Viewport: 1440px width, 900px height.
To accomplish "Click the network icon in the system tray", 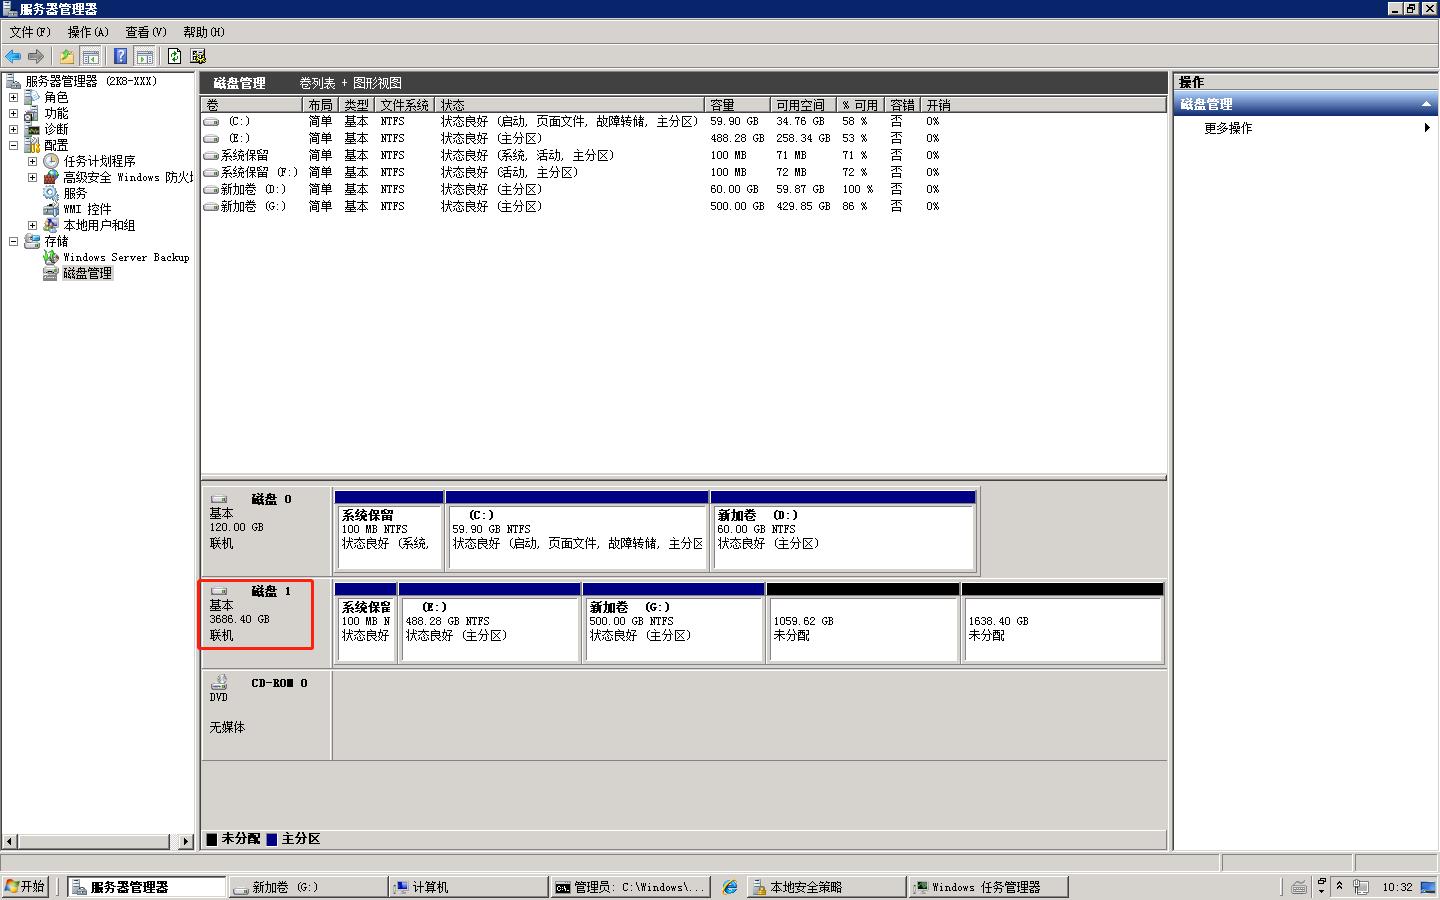I will coord(1361,887).
